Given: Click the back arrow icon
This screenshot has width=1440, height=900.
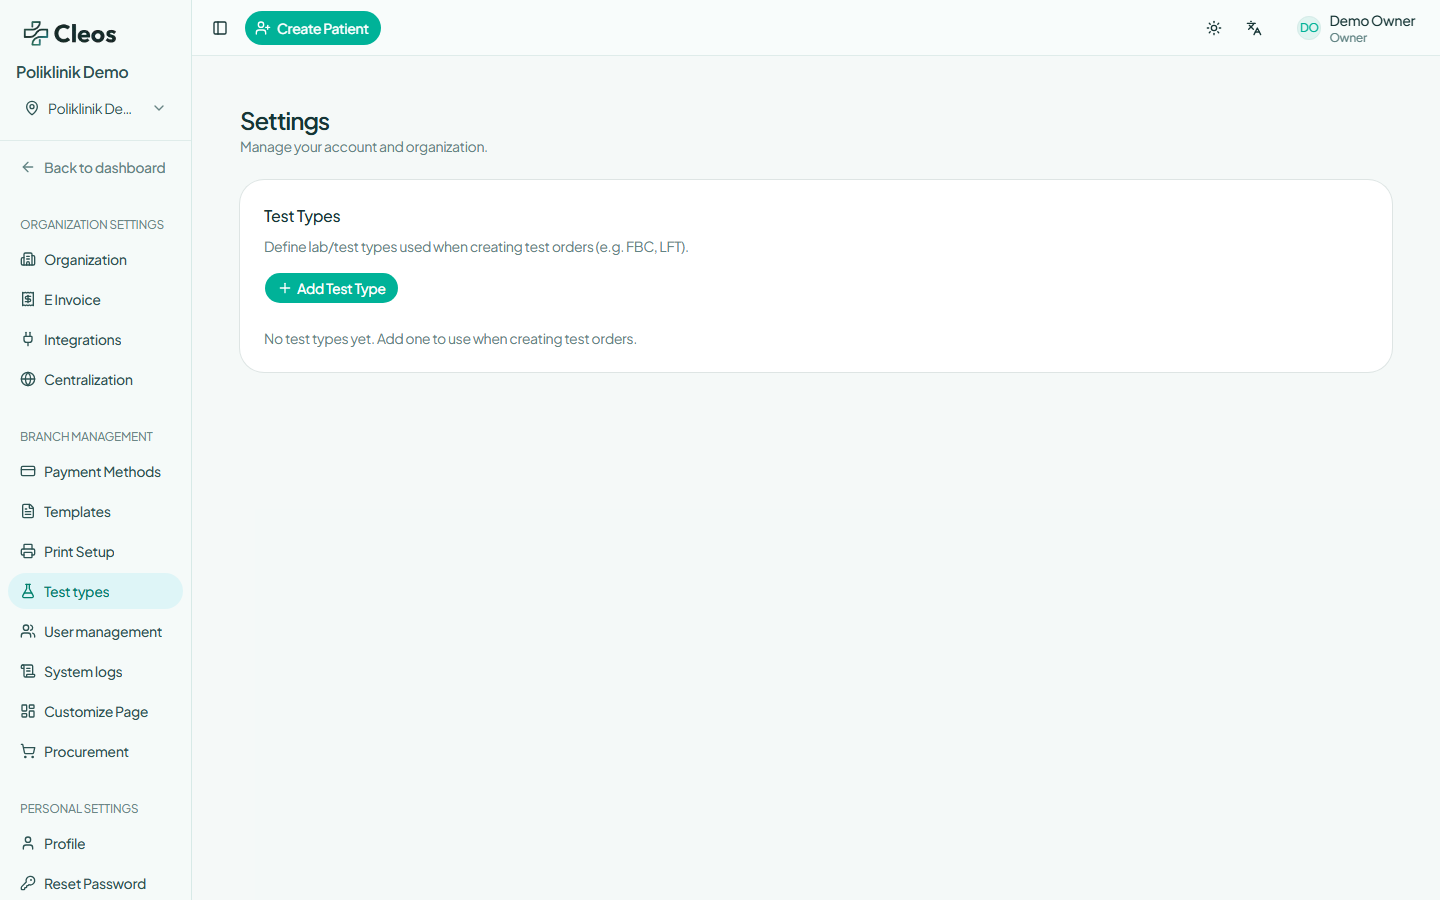Looking at the screenshot, I should 28,167.
